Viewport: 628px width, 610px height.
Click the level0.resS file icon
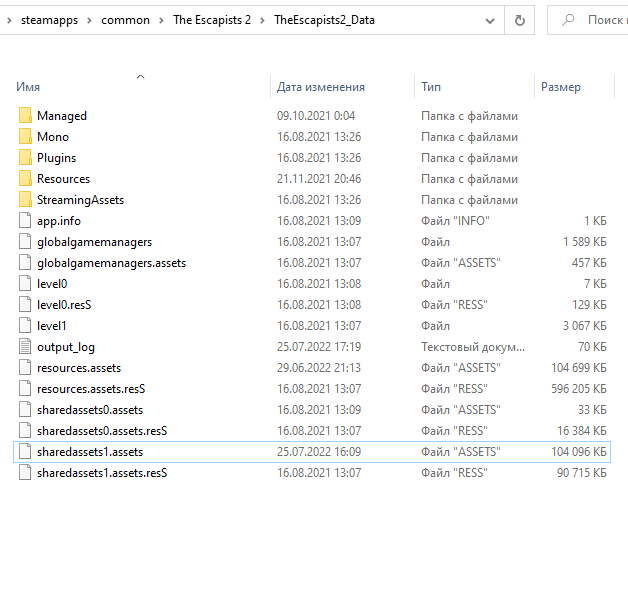[25, 305]
